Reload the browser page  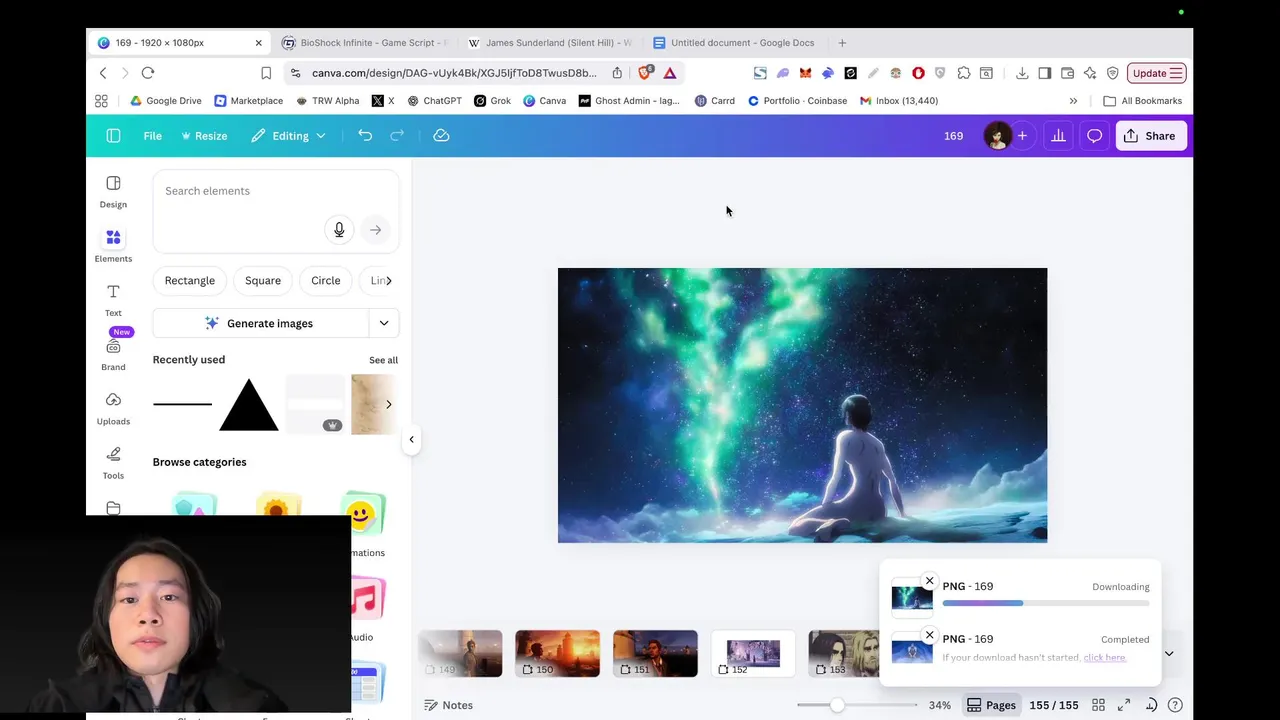tap(148, 73)
